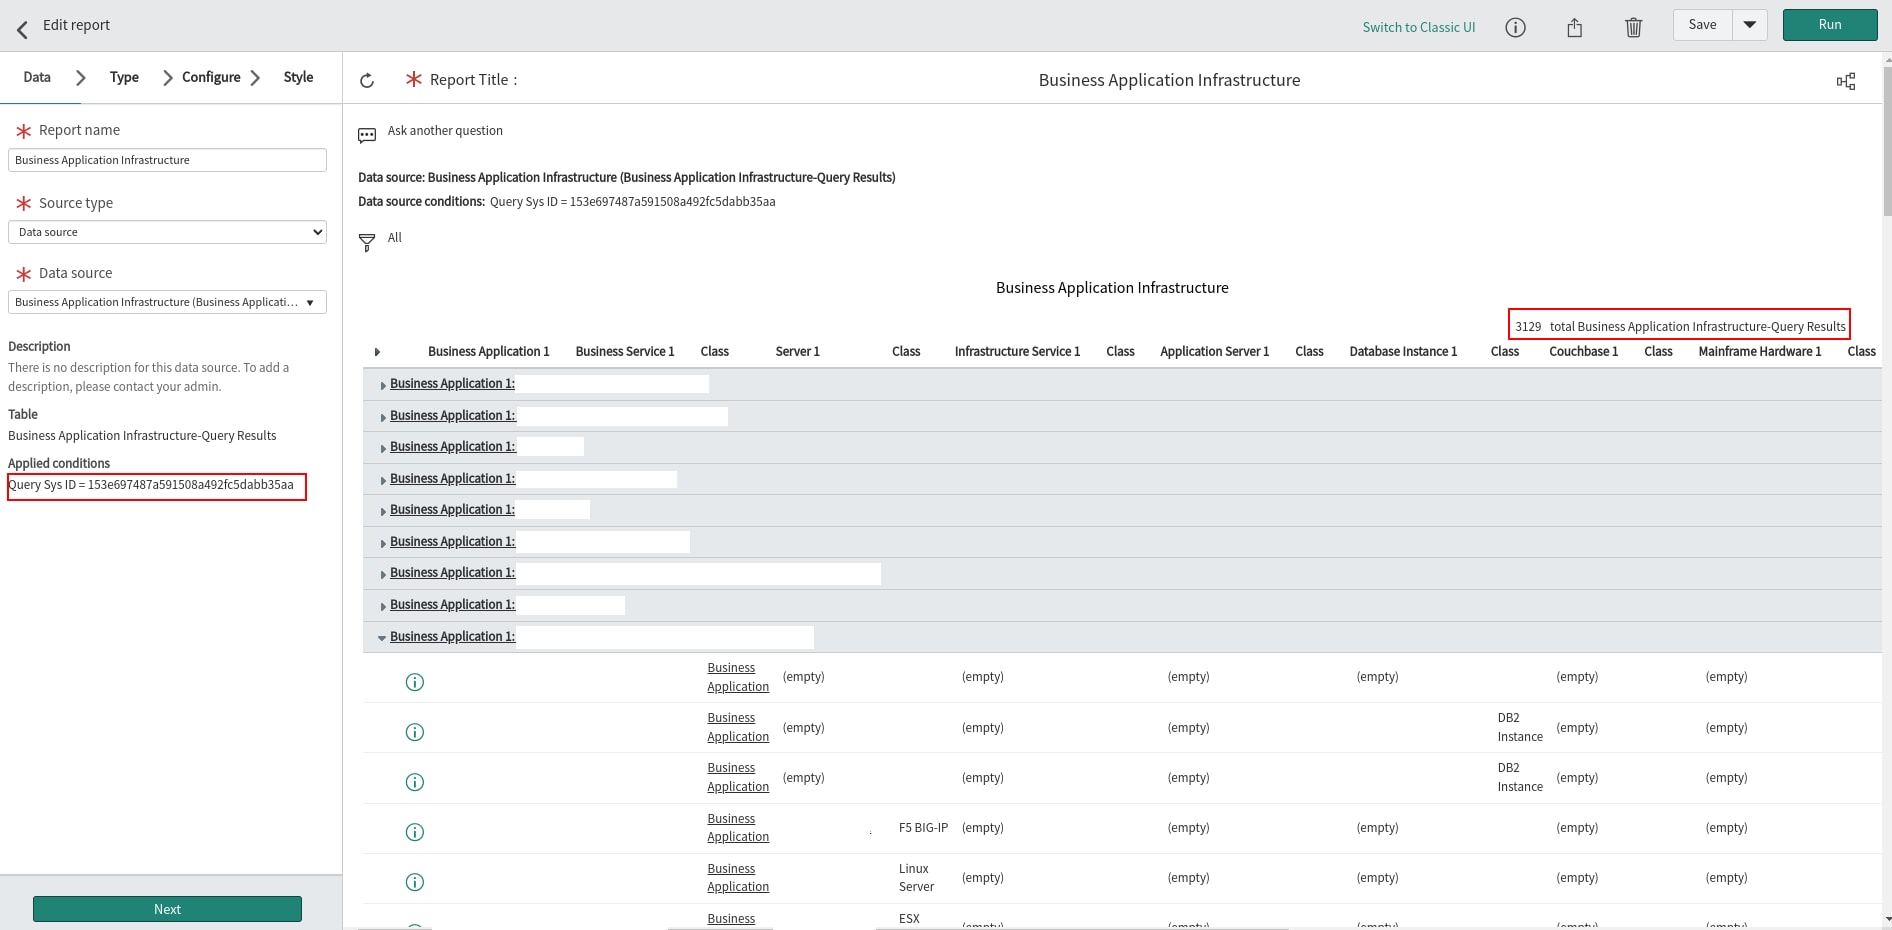
Task: Switch to the Style tab
Action: click(298, 77)
